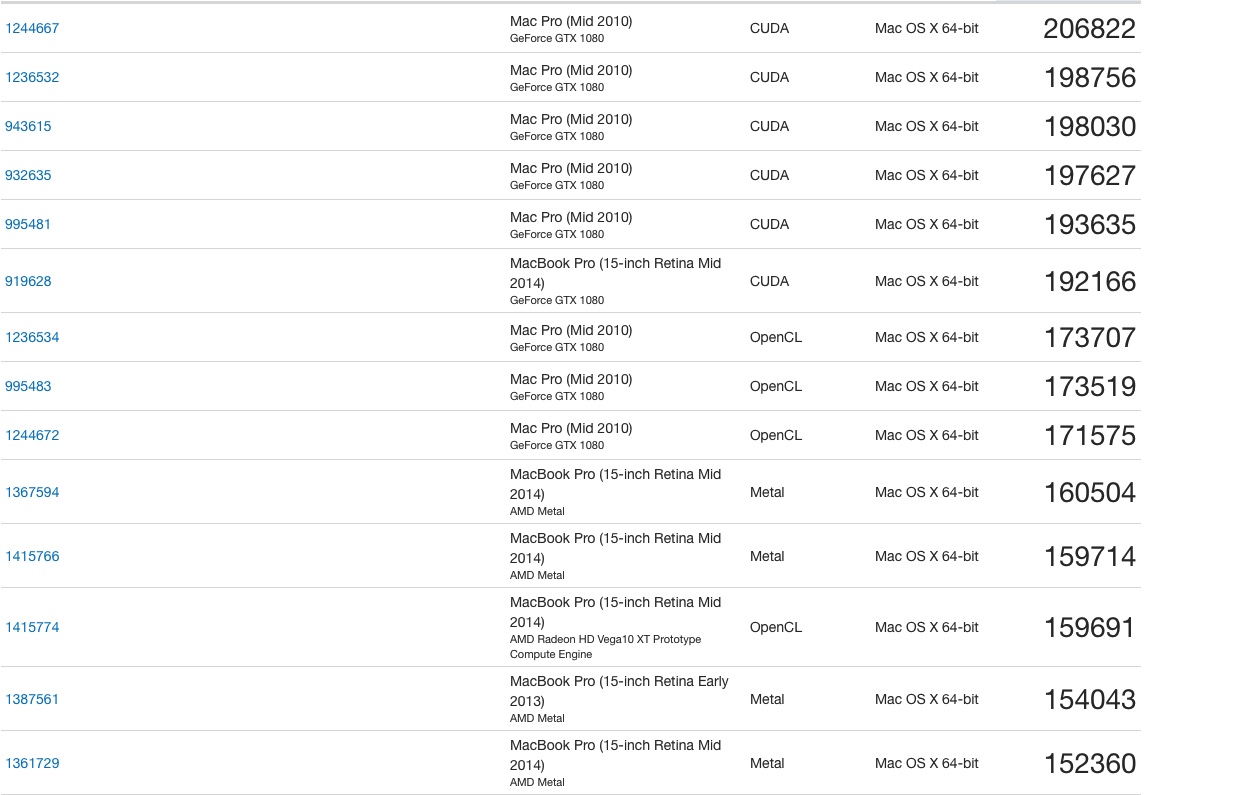This screenshot has height=795, width=1258.
Task: View Metal result 1367594
Action: point(32,493)
